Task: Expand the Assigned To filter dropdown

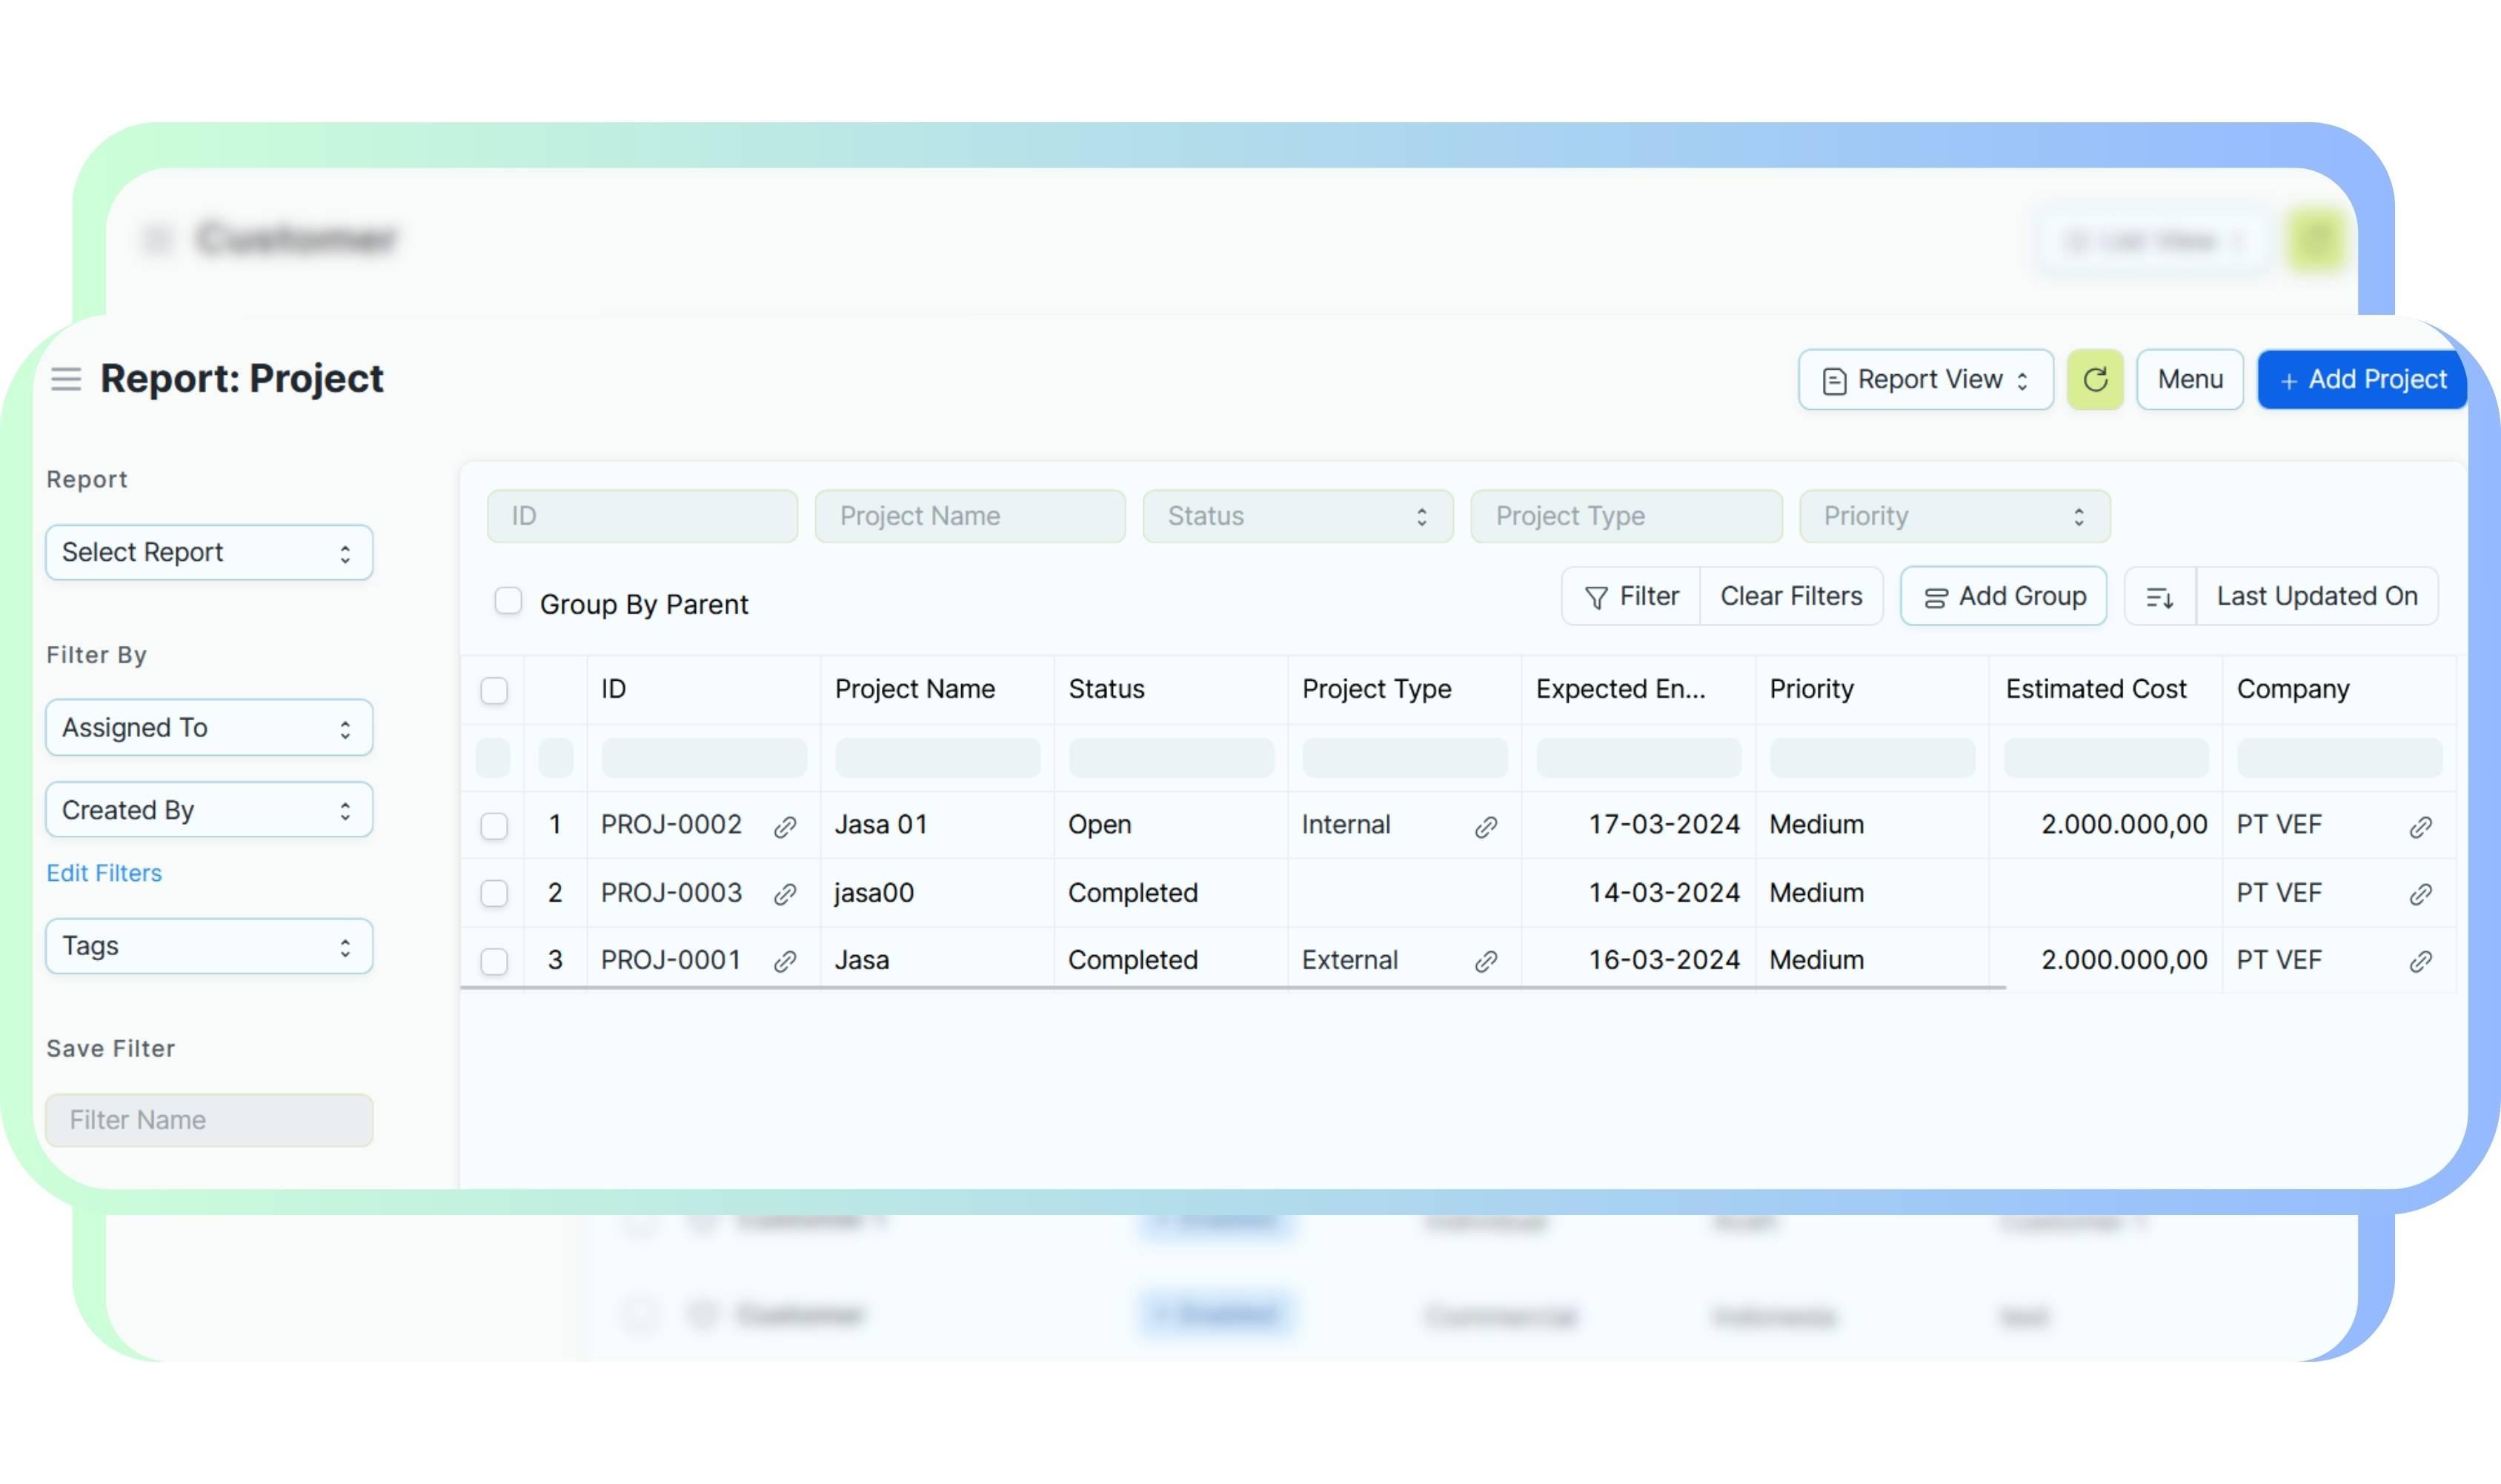Action: pyautogui.click(x=209, y=728)
